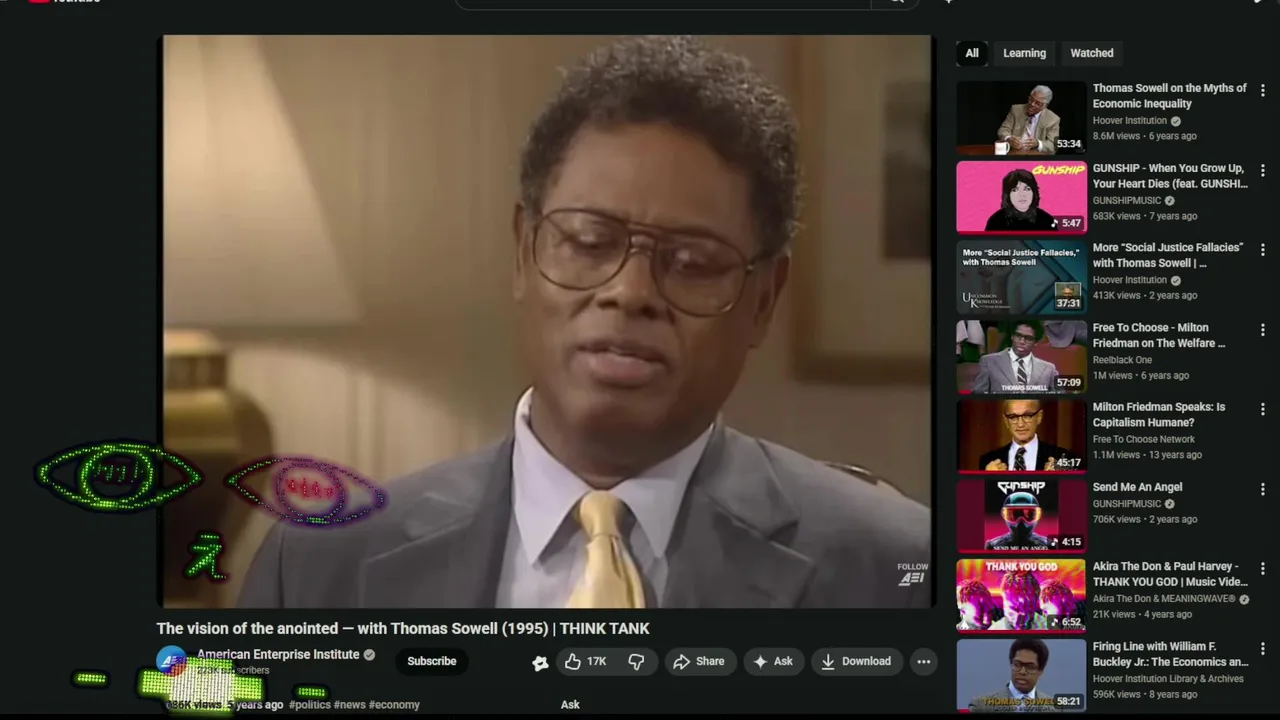Click the extension icon left of the like button
Image resolution: width=1280 pixels, height=720 pixels.
coord(540,662)
